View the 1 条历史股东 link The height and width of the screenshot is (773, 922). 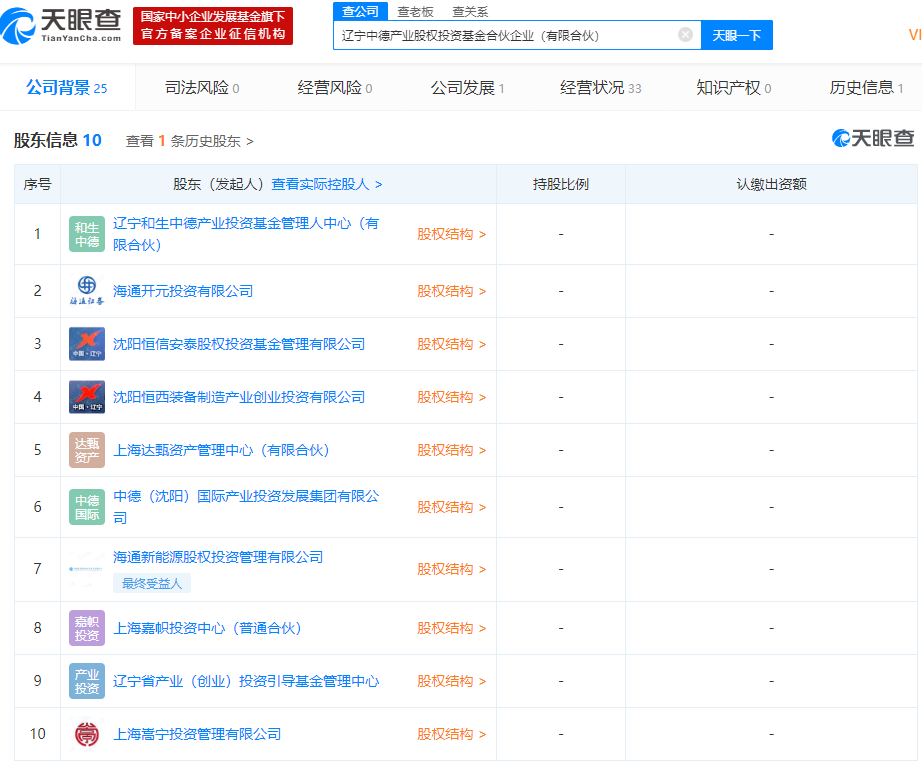189,141
